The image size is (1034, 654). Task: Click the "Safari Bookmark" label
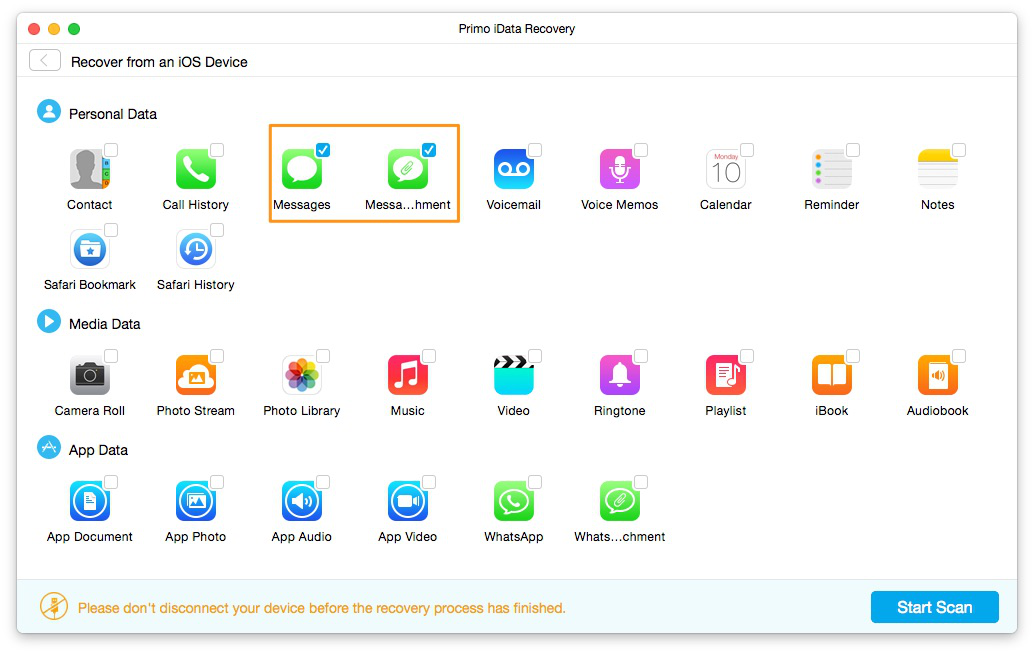(90, 285)
